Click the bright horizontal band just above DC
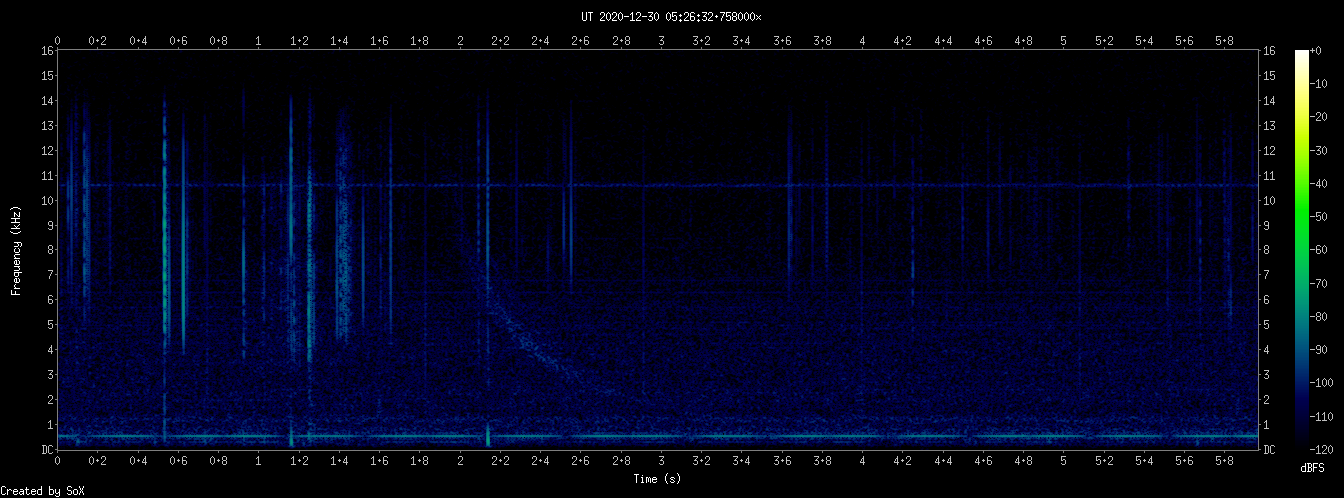 tap(700, 437)
